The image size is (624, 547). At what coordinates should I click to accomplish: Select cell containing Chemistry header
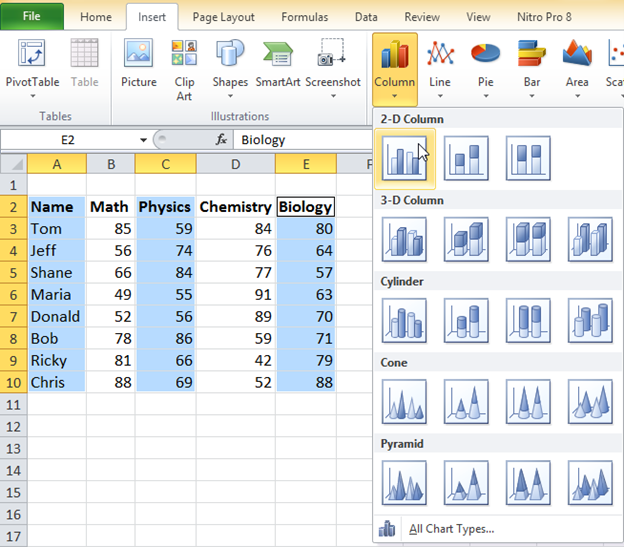[235, 207]
